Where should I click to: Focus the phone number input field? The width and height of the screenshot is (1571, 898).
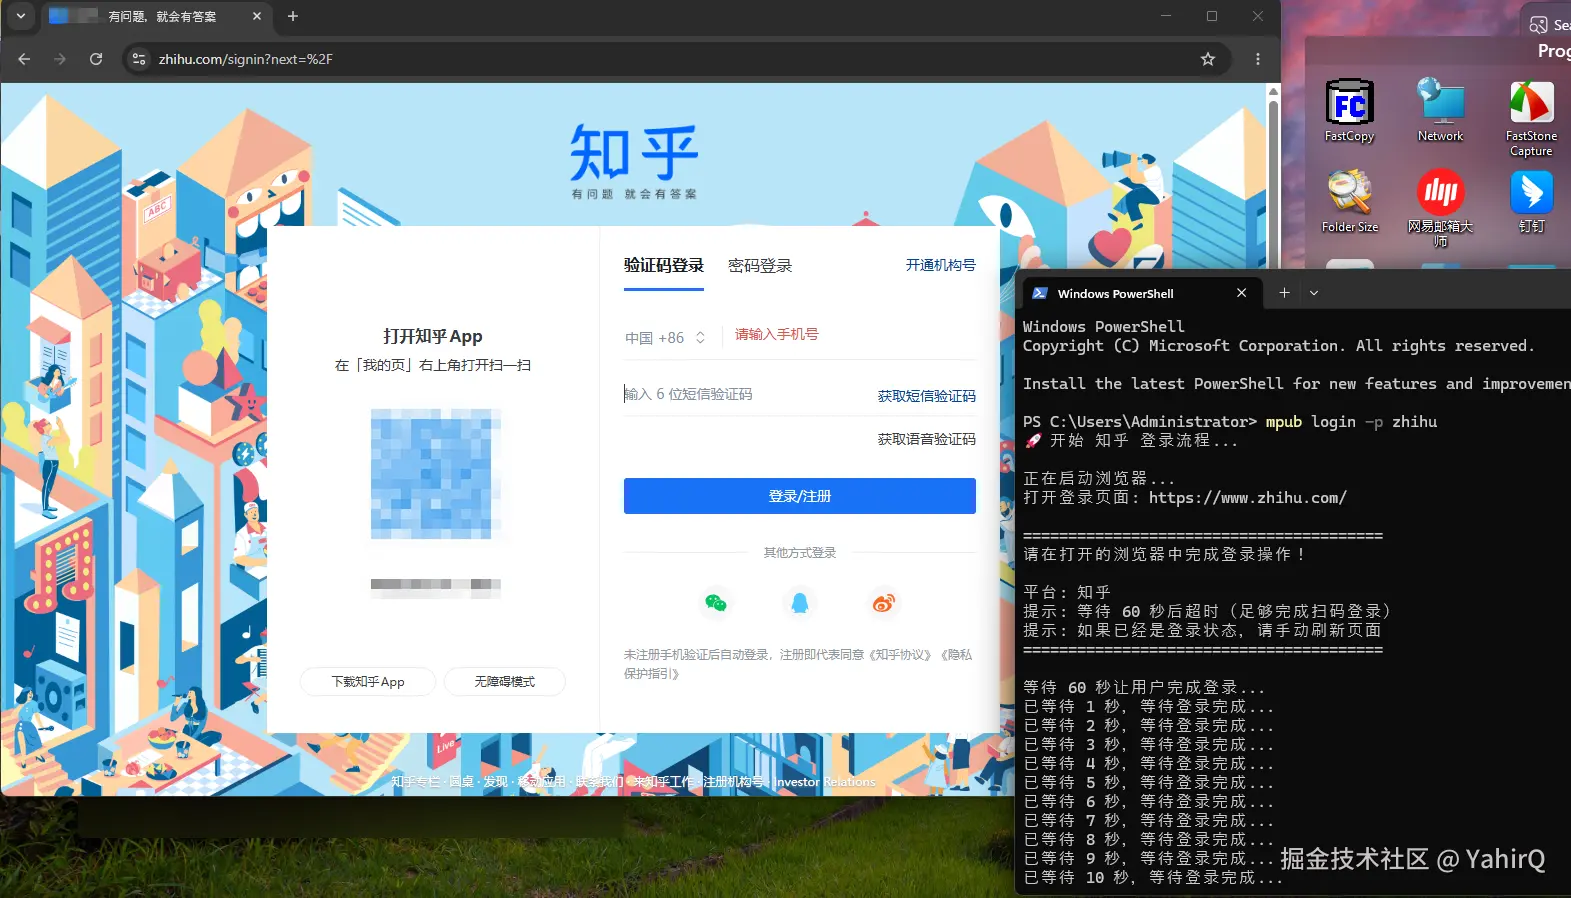pyautogui.click(x=855, y=335)
